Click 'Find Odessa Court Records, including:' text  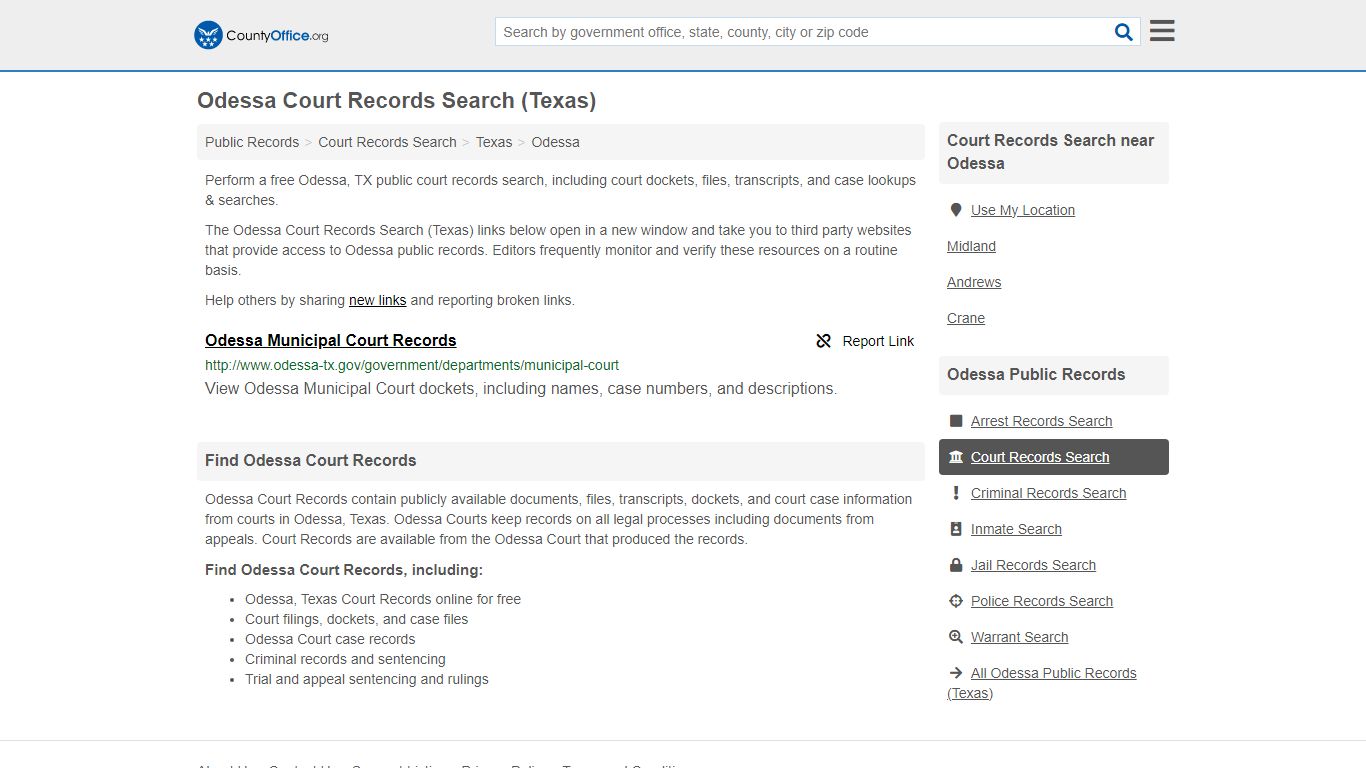coord(344,570)
